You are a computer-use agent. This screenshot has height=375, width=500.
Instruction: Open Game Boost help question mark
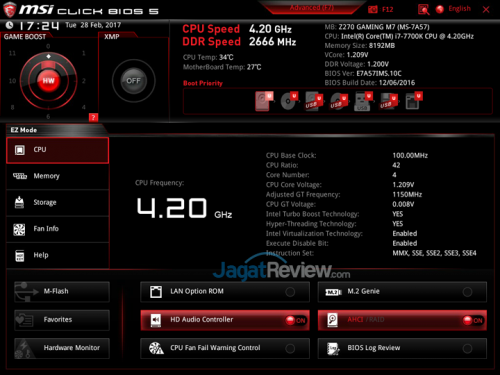pos(93,117)
